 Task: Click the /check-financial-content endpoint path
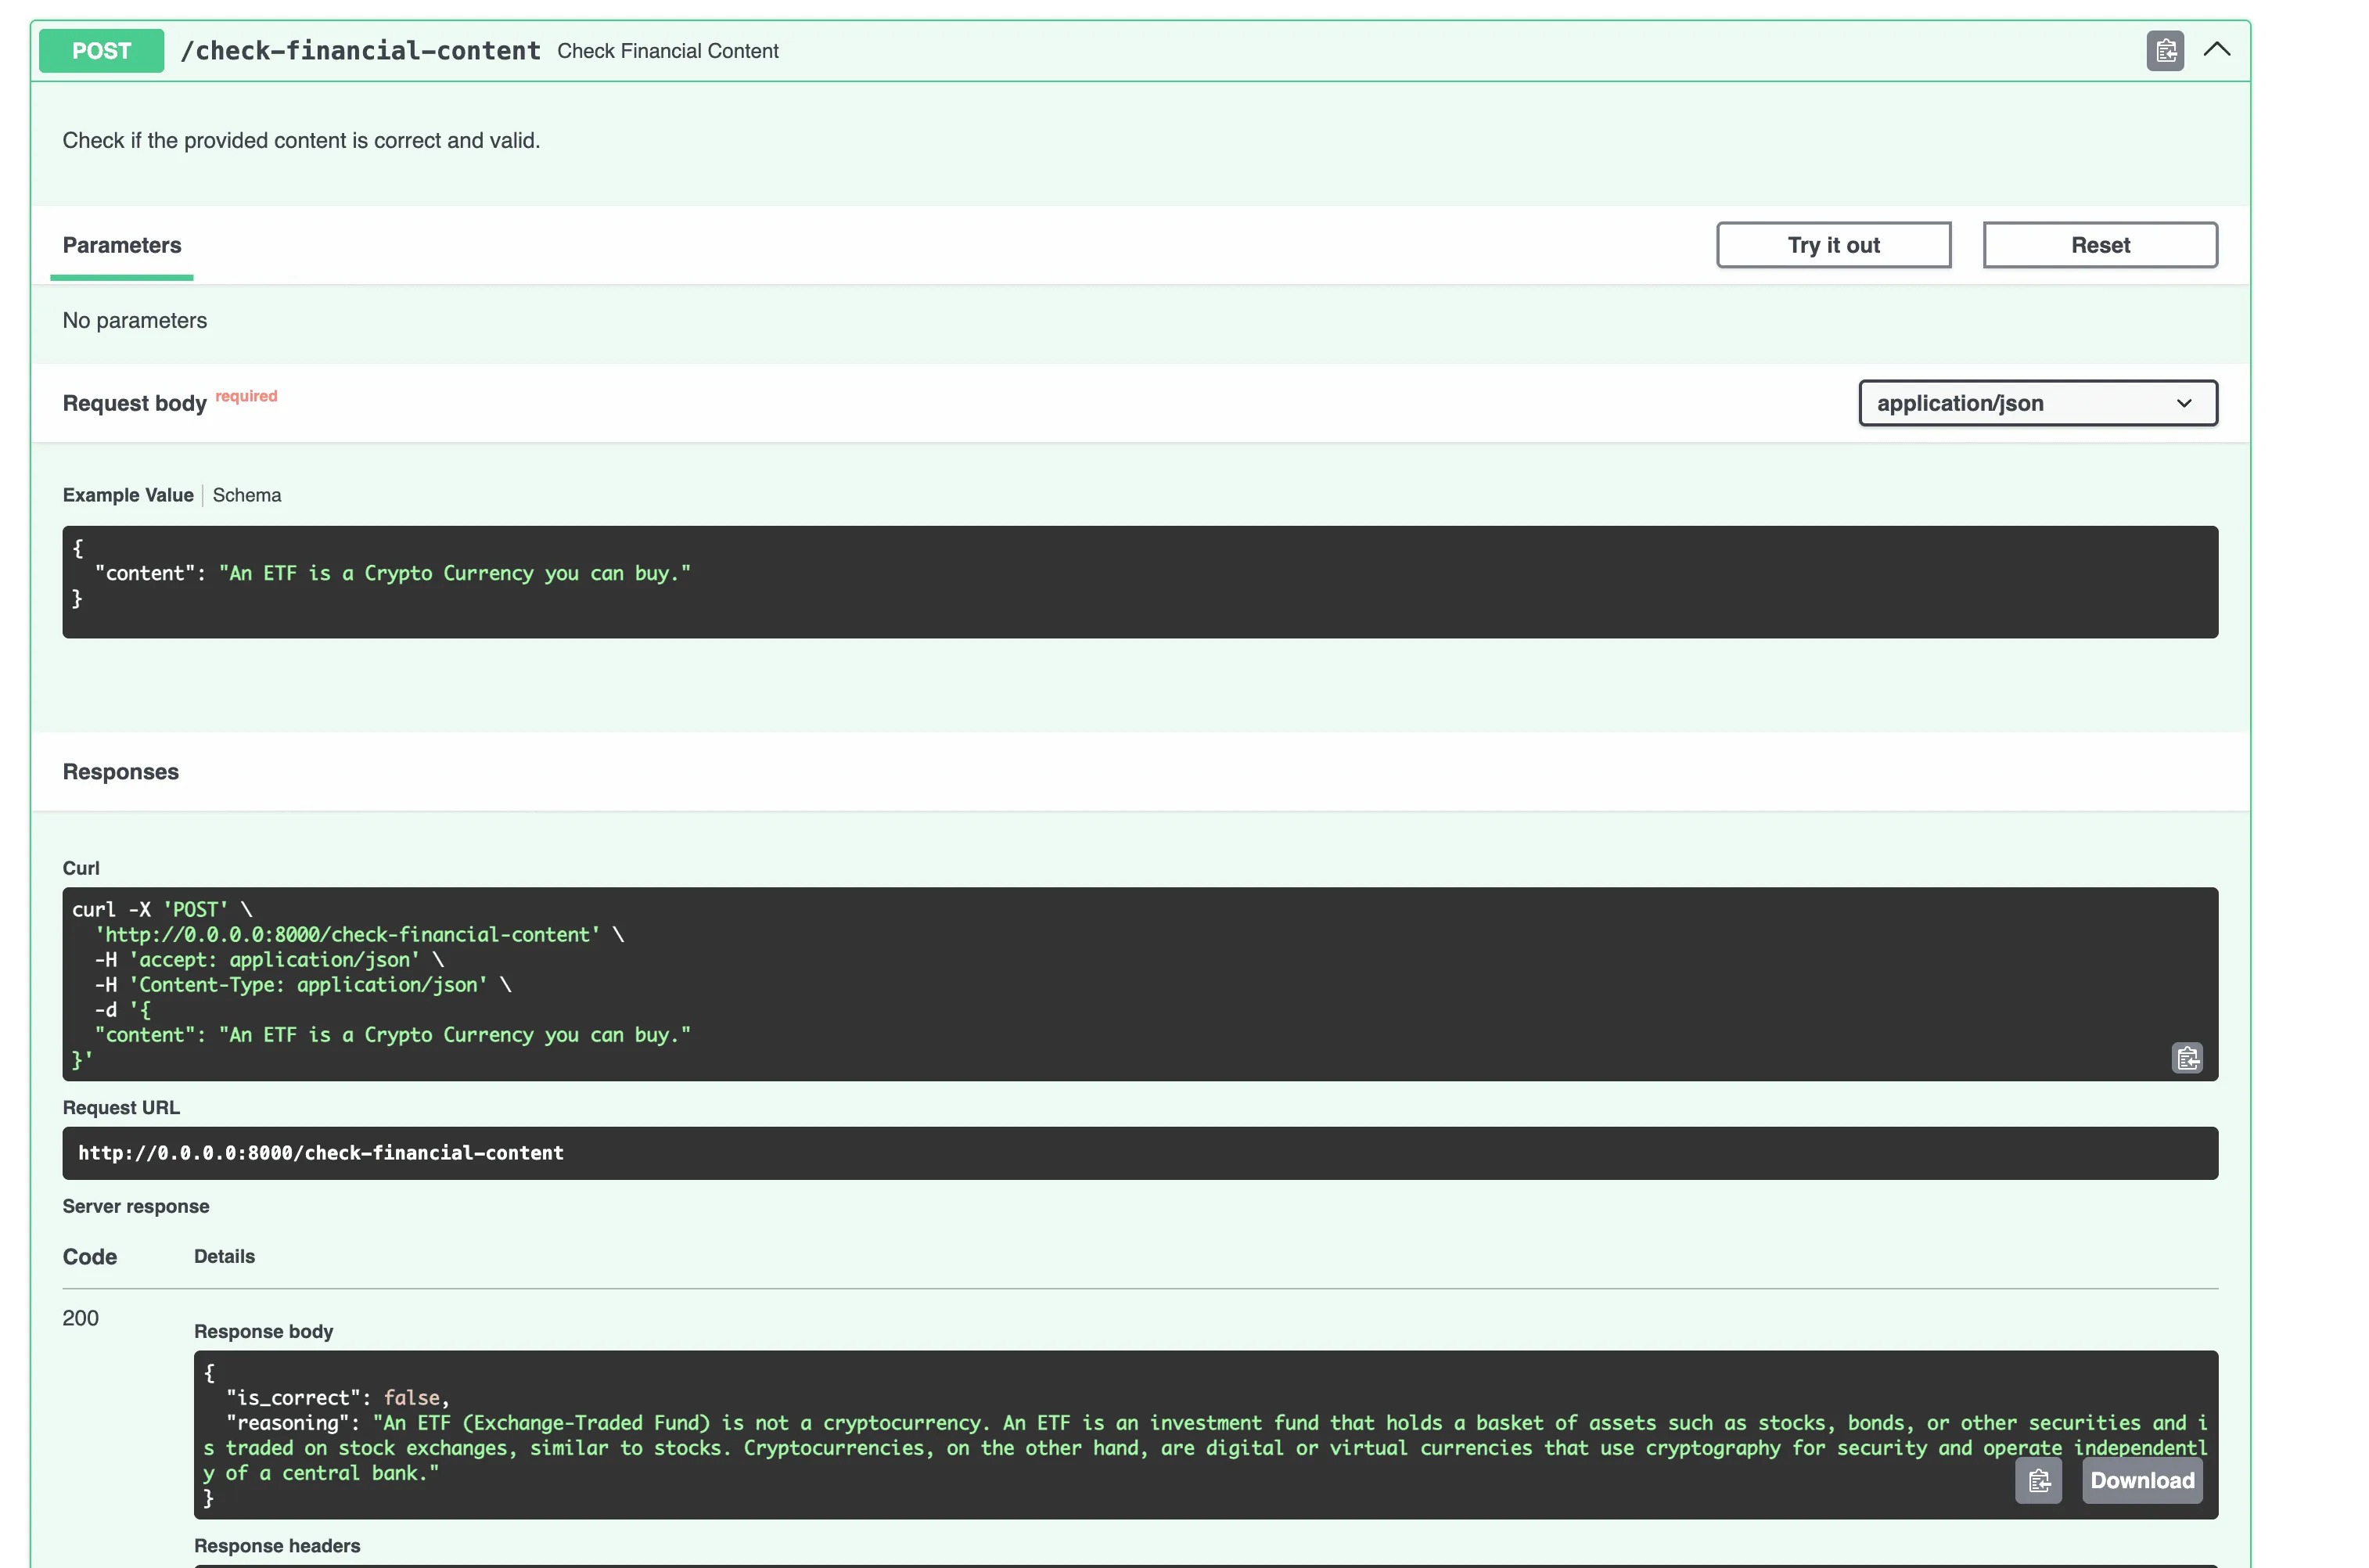[x=360, y=51]
